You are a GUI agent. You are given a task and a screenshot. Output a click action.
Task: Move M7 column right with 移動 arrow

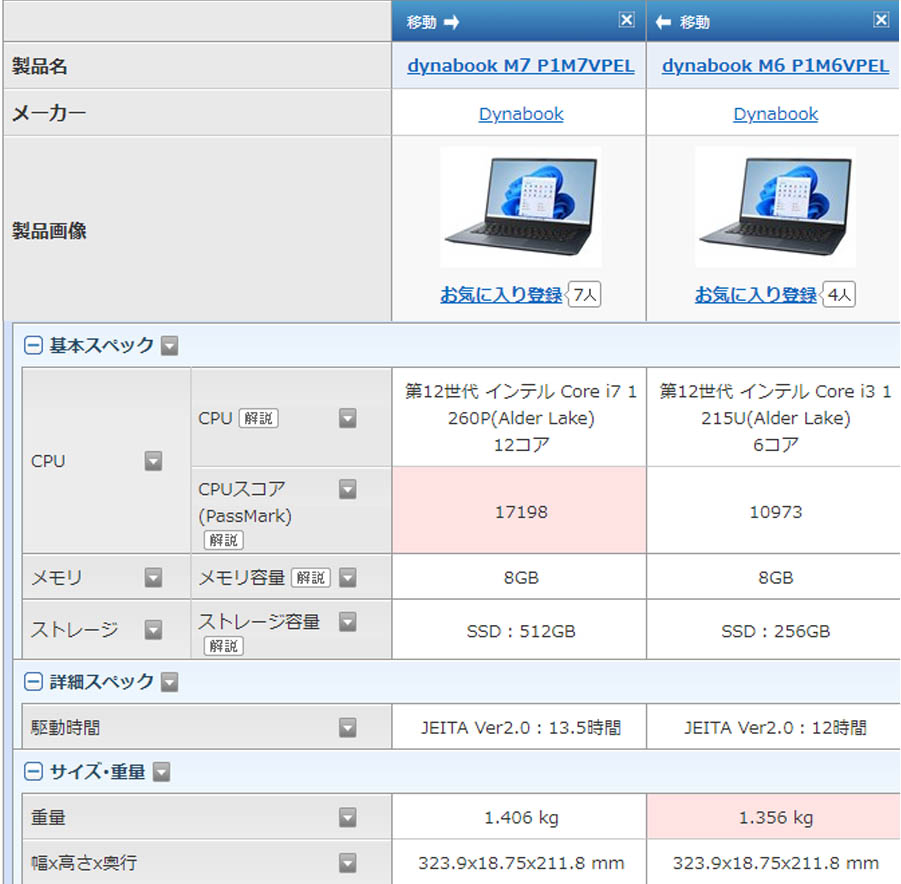click(x=433, y=22)
